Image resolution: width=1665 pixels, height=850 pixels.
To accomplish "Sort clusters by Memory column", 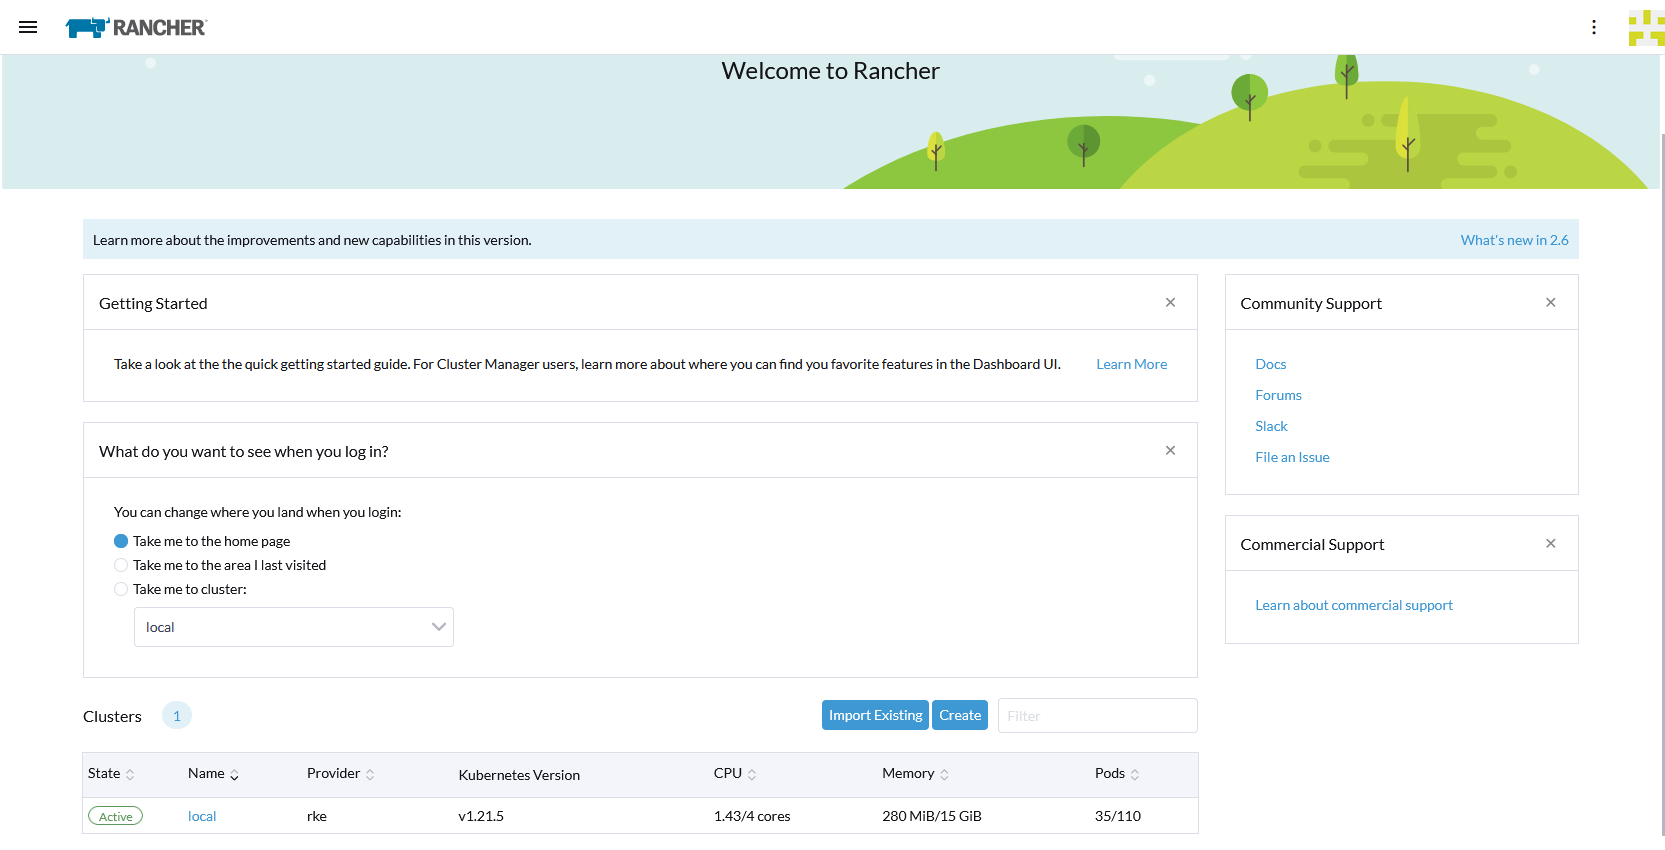I will (x=915, y=774).
